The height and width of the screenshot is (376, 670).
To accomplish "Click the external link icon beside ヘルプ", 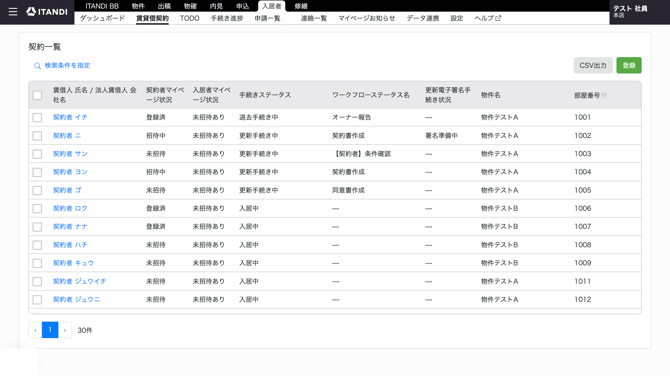I will point(498,18).
